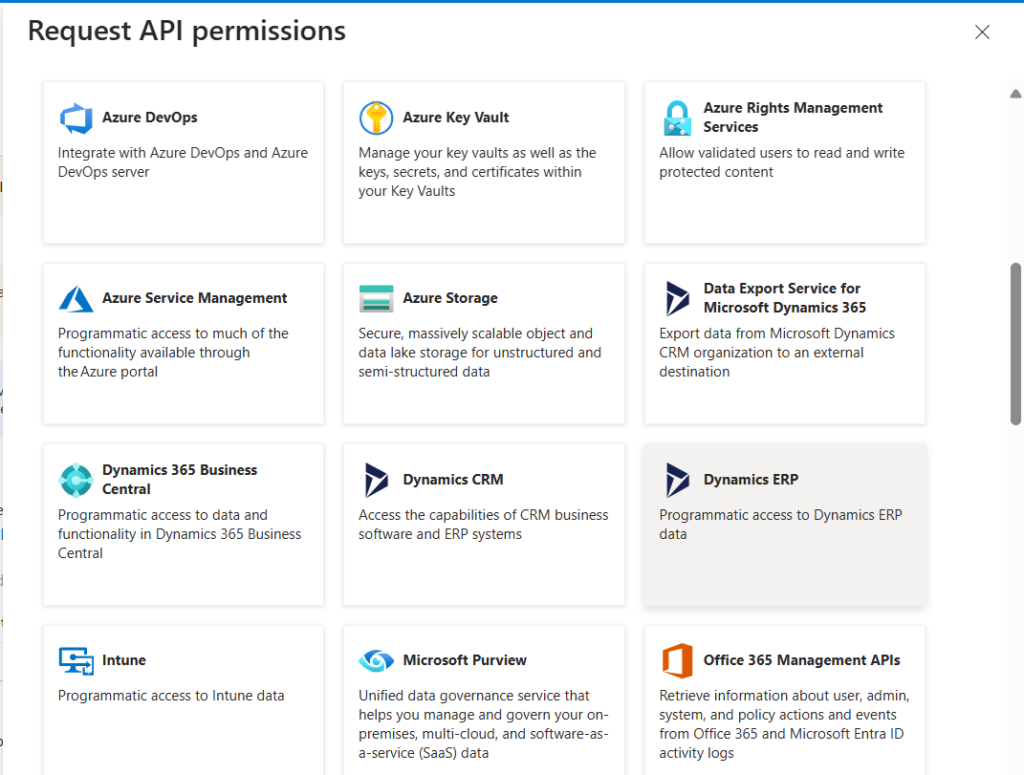Click the Azure Rights Management padlock icon

(677, 118)
